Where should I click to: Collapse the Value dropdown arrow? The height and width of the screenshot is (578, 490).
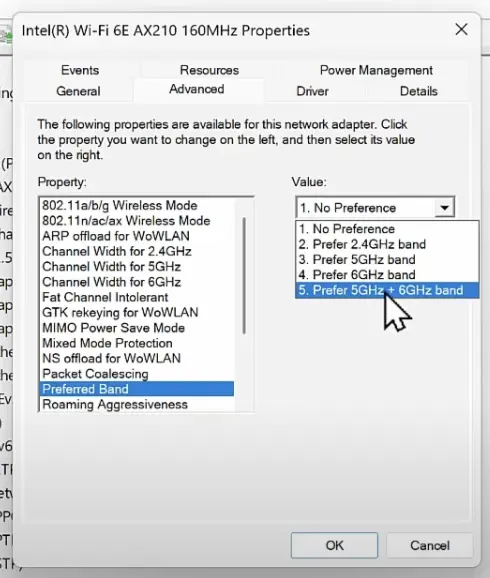point(444,208)
